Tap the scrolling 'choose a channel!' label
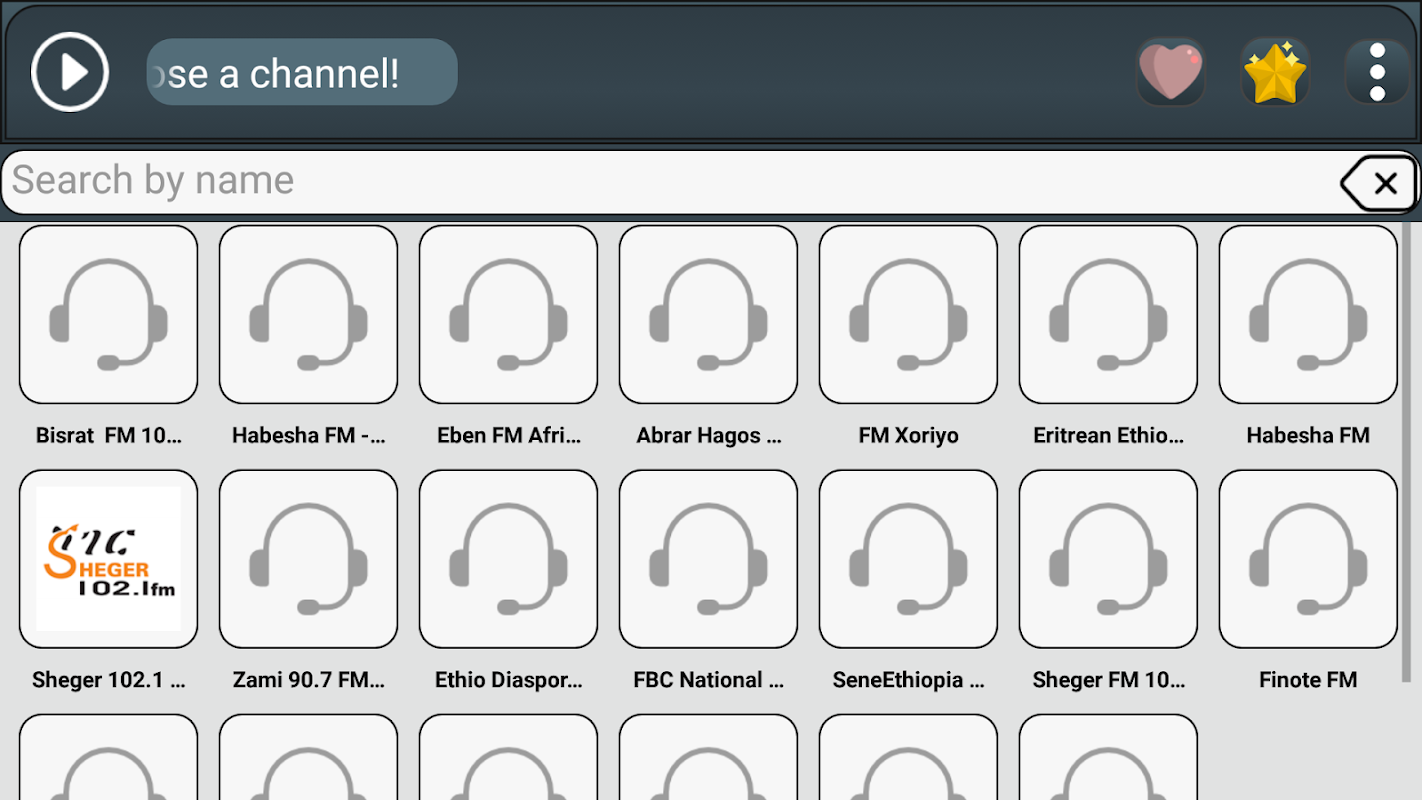The image size is (1422, 800). tap(302, 72)
